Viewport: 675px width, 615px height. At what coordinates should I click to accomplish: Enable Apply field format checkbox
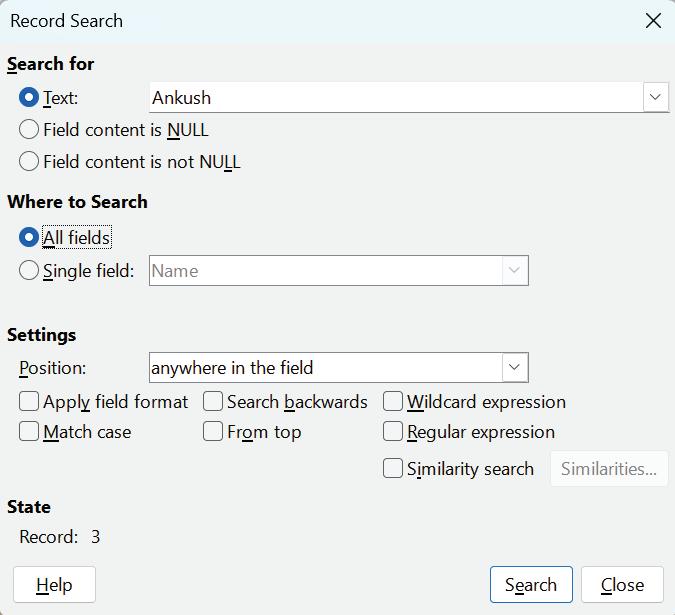coord(29,402)
